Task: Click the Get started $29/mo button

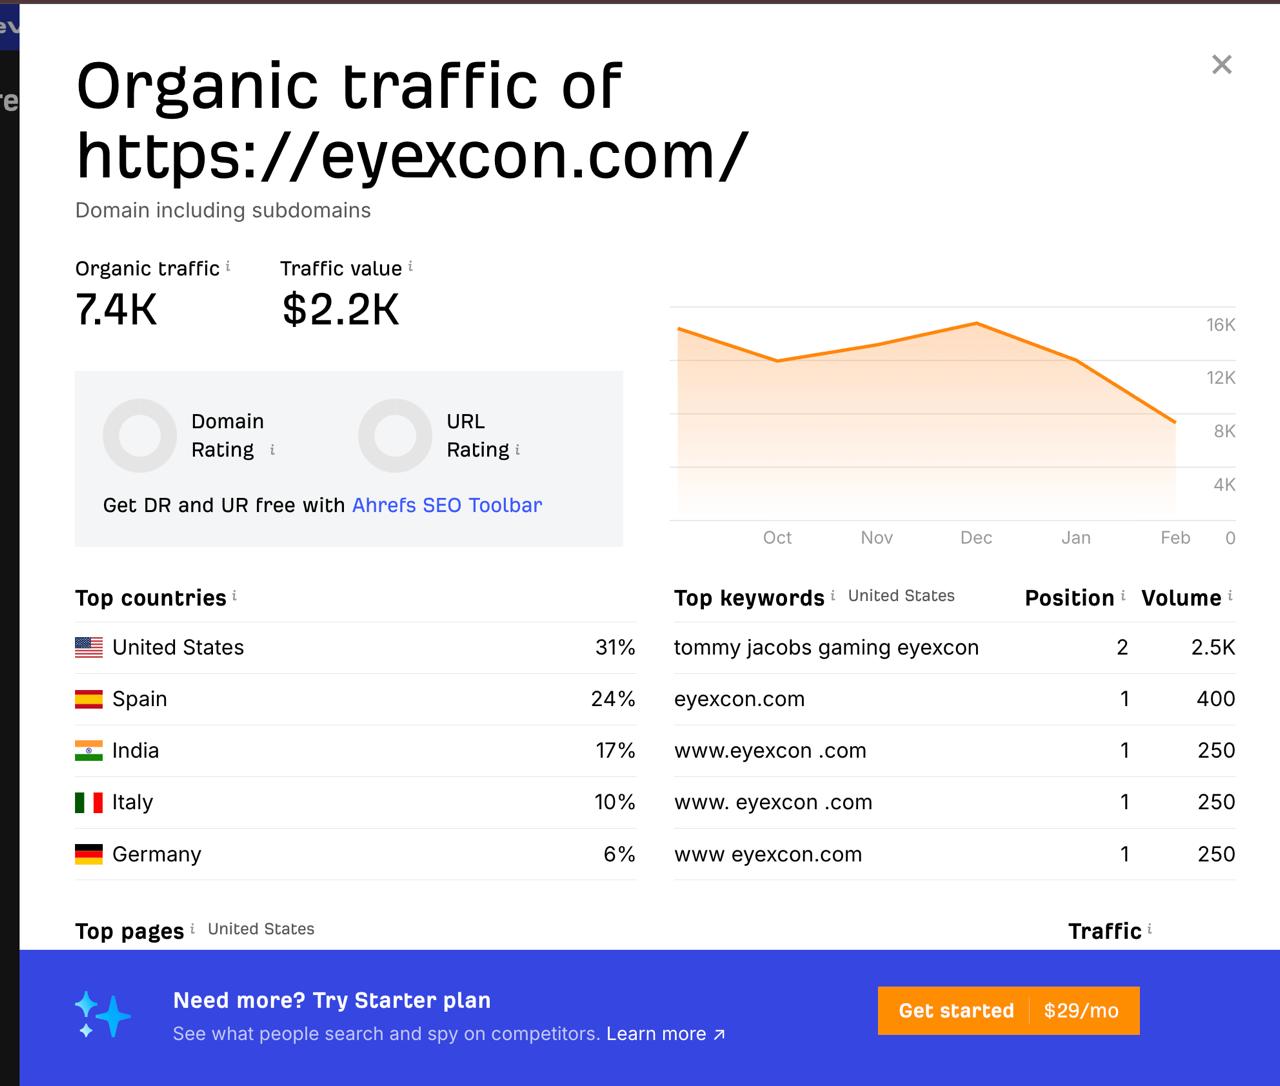Action: tap(1008, 1011)
